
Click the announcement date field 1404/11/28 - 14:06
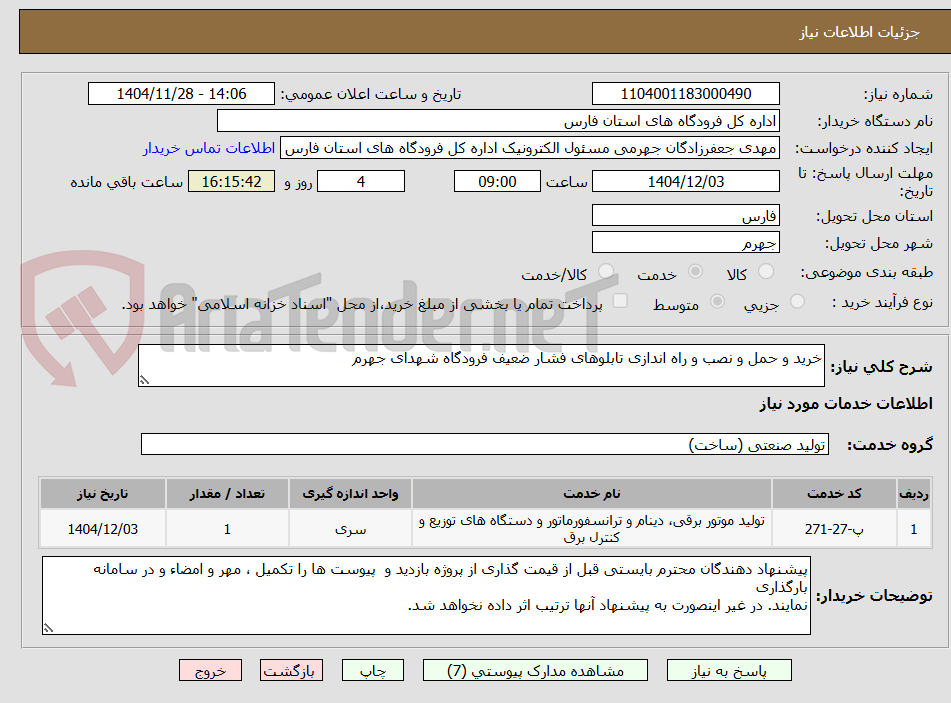point(181,94)
